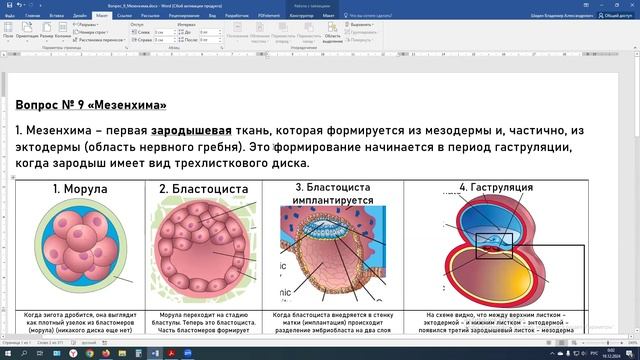The width and height of the screenshot is (640, 360).
Task: Switch to the PDFelement ribbon tab
Action: click(269, 16)
